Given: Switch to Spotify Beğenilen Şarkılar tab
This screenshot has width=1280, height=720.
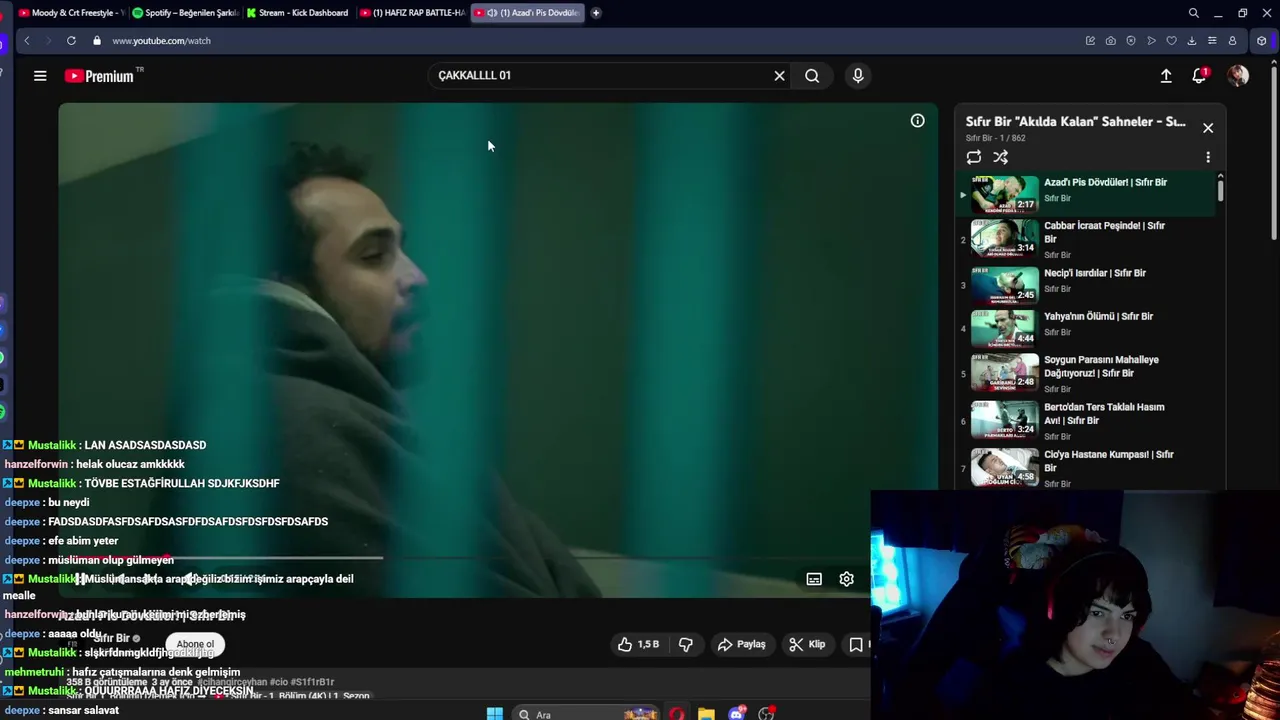Looking at the screenshot, I should click(185, 13).
